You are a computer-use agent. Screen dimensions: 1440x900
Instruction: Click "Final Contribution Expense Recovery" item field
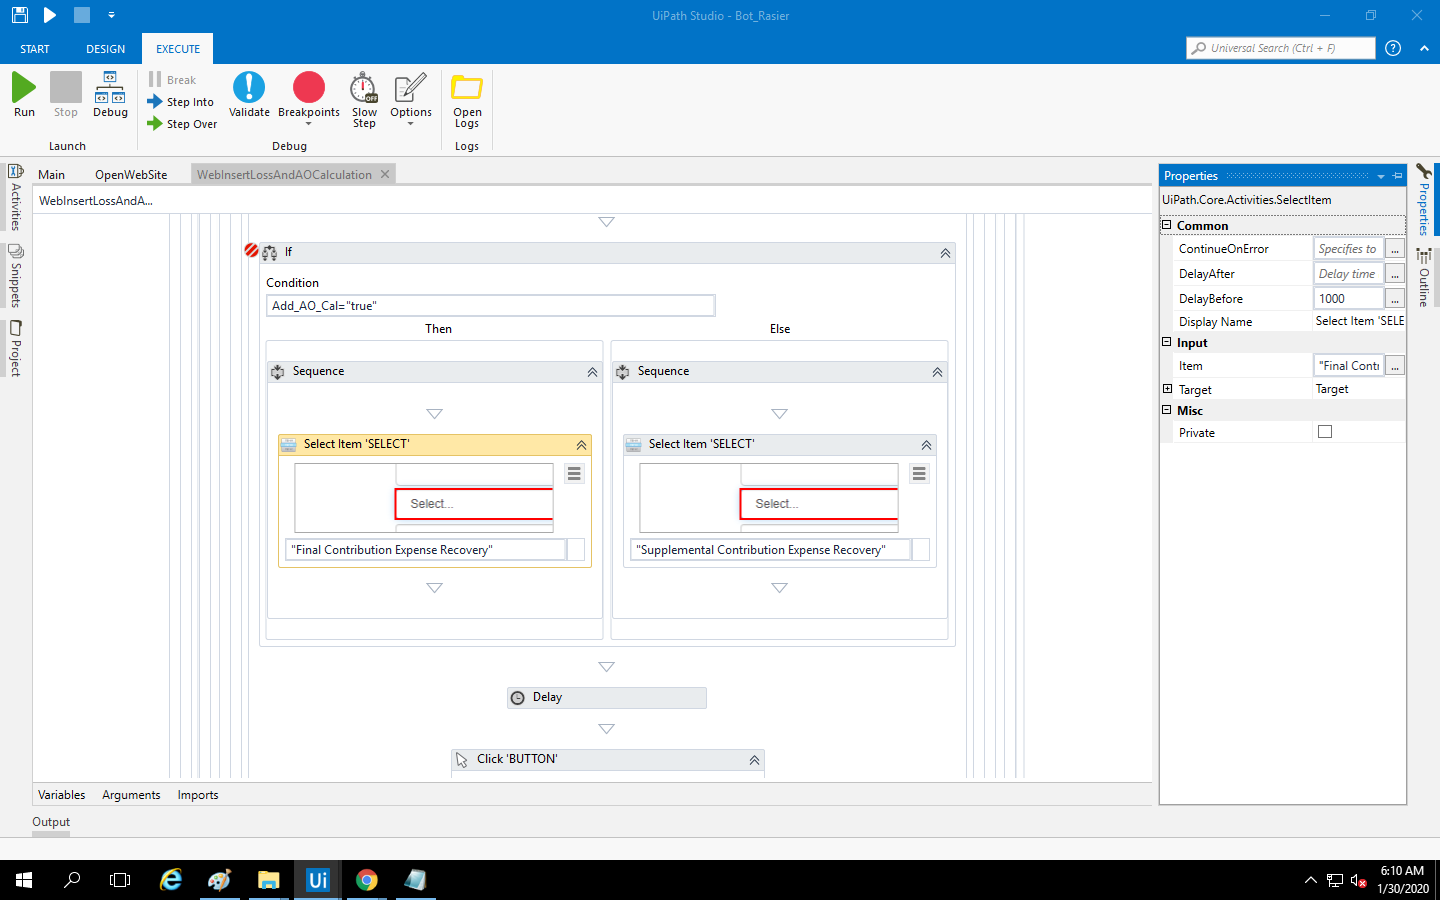(426, 550)
